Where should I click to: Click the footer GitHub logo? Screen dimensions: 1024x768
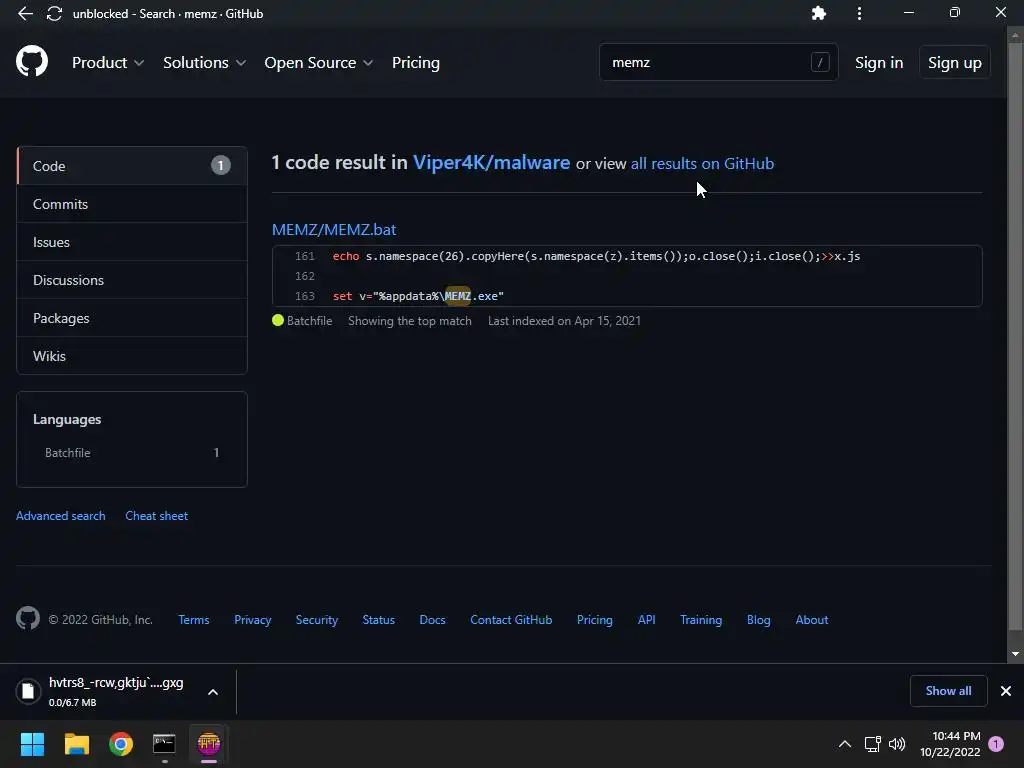pyautogui.click(x=27, y=618)
